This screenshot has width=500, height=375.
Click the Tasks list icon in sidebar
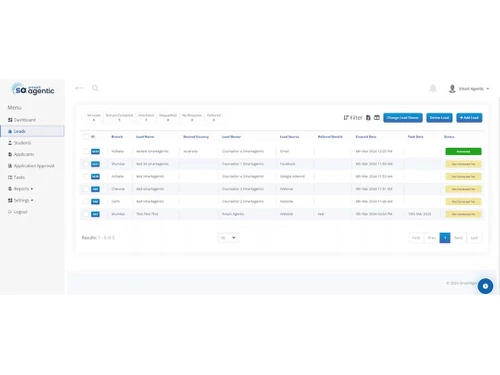point(10,177)
